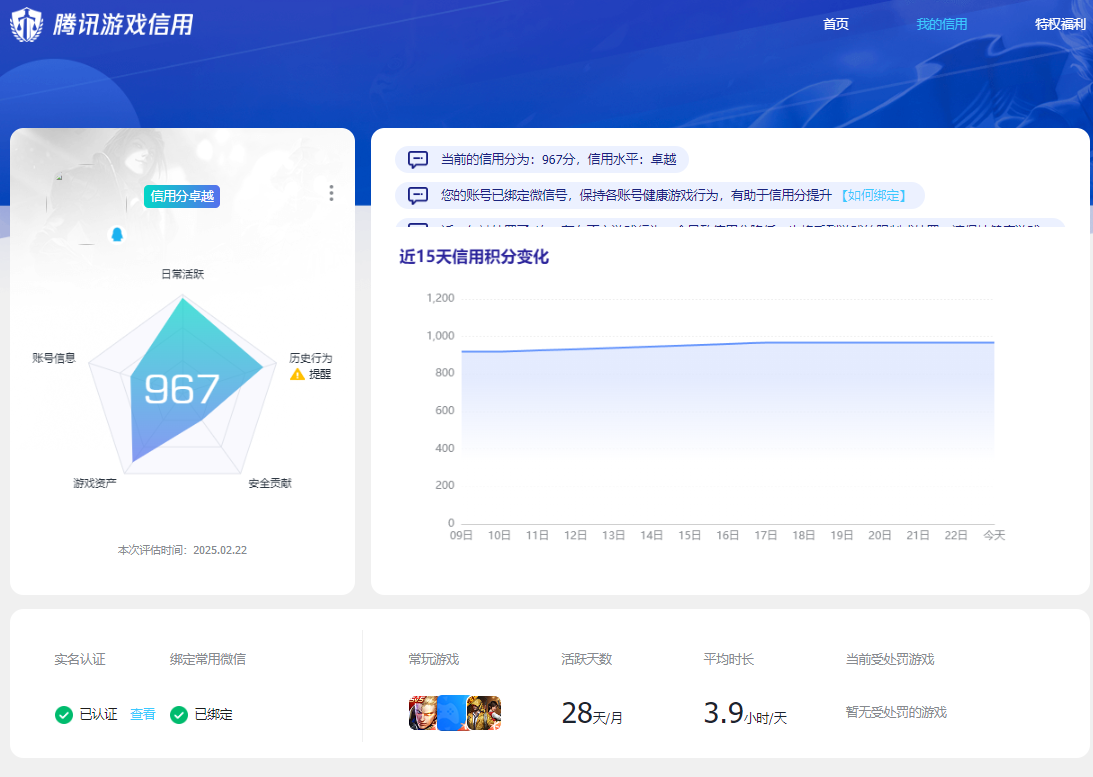Click the credit line at 今天 end point
1093x777 pixels.
pyautogui.click(x=993, y=342)
